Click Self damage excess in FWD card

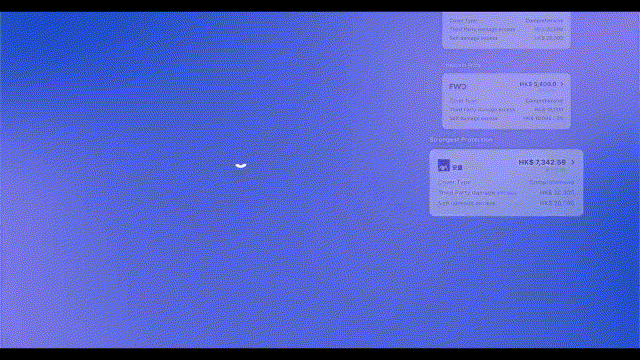pyautogui.click(x=506, y=118)
